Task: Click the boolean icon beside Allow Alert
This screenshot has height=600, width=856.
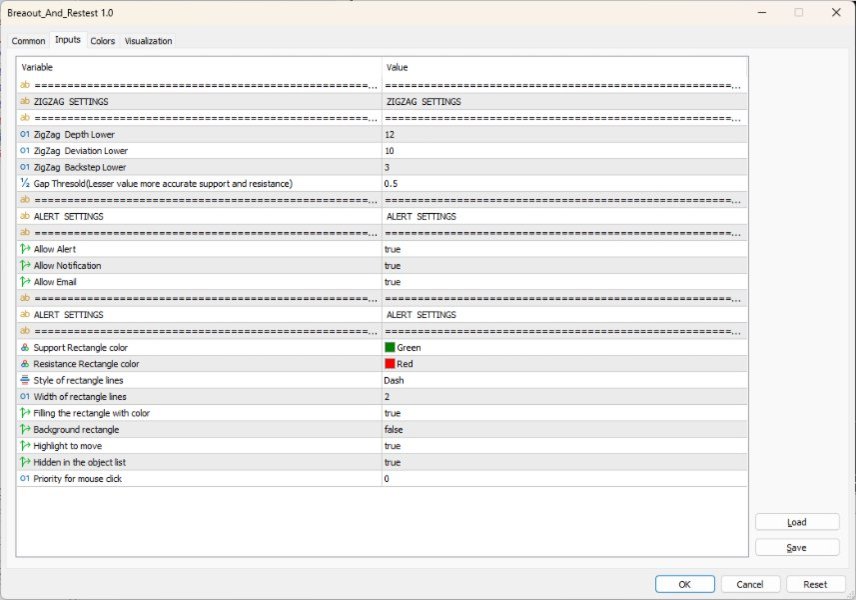Action: click(x=25, y=249)
